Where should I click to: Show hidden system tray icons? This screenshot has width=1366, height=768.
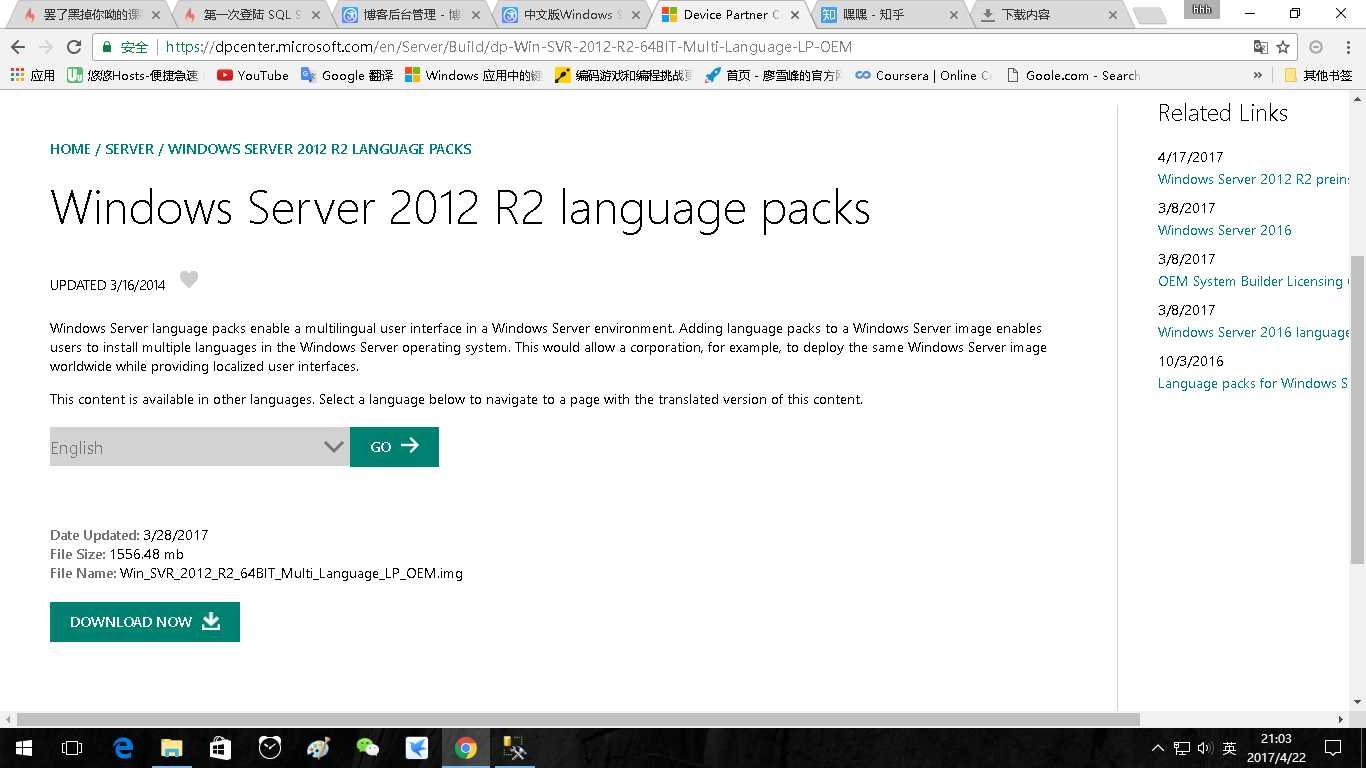(x=1158, y=748)
